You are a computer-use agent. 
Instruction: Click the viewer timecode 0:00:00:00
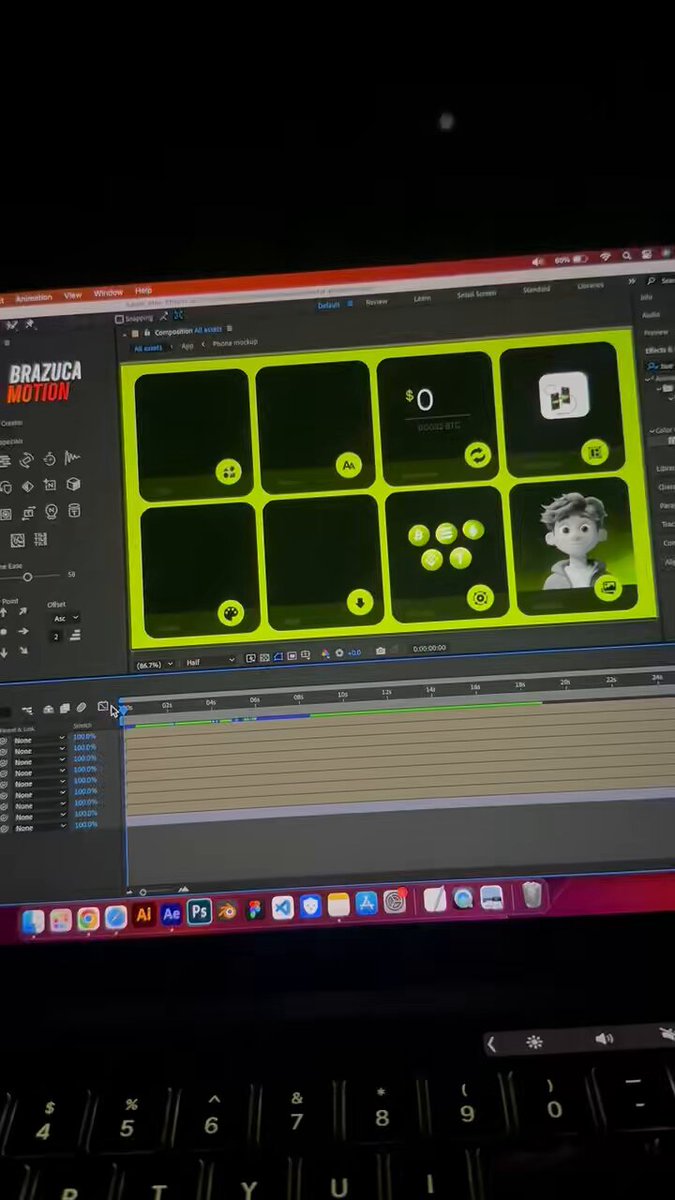click(x=429, y=648)
